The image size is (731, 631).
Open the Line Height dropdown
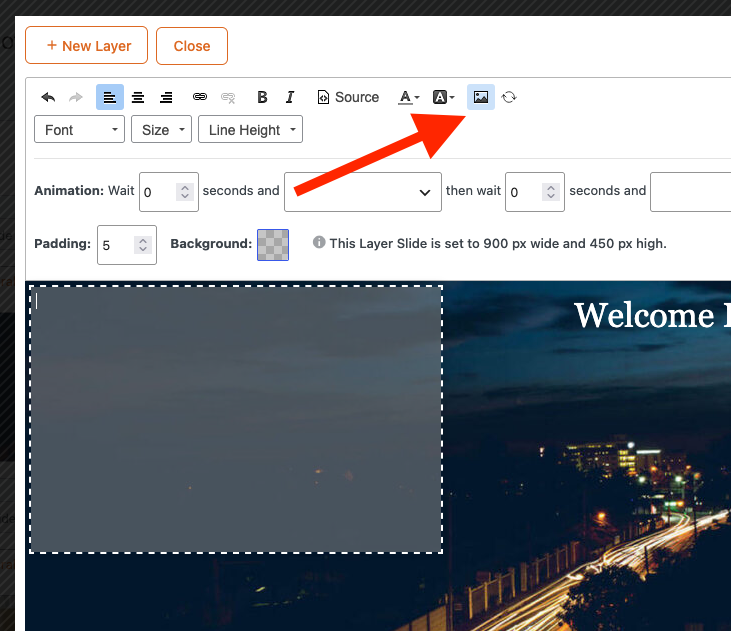tap(250, 129)
